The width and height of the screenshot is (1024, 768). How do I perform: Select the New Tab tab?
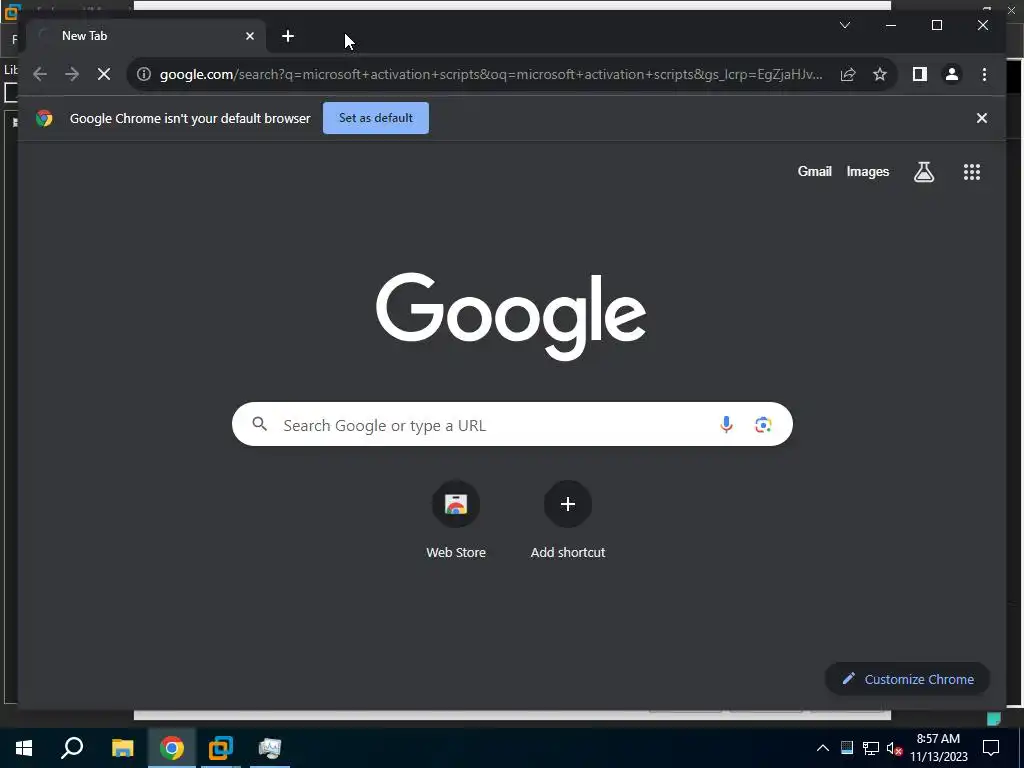[146, 37]
